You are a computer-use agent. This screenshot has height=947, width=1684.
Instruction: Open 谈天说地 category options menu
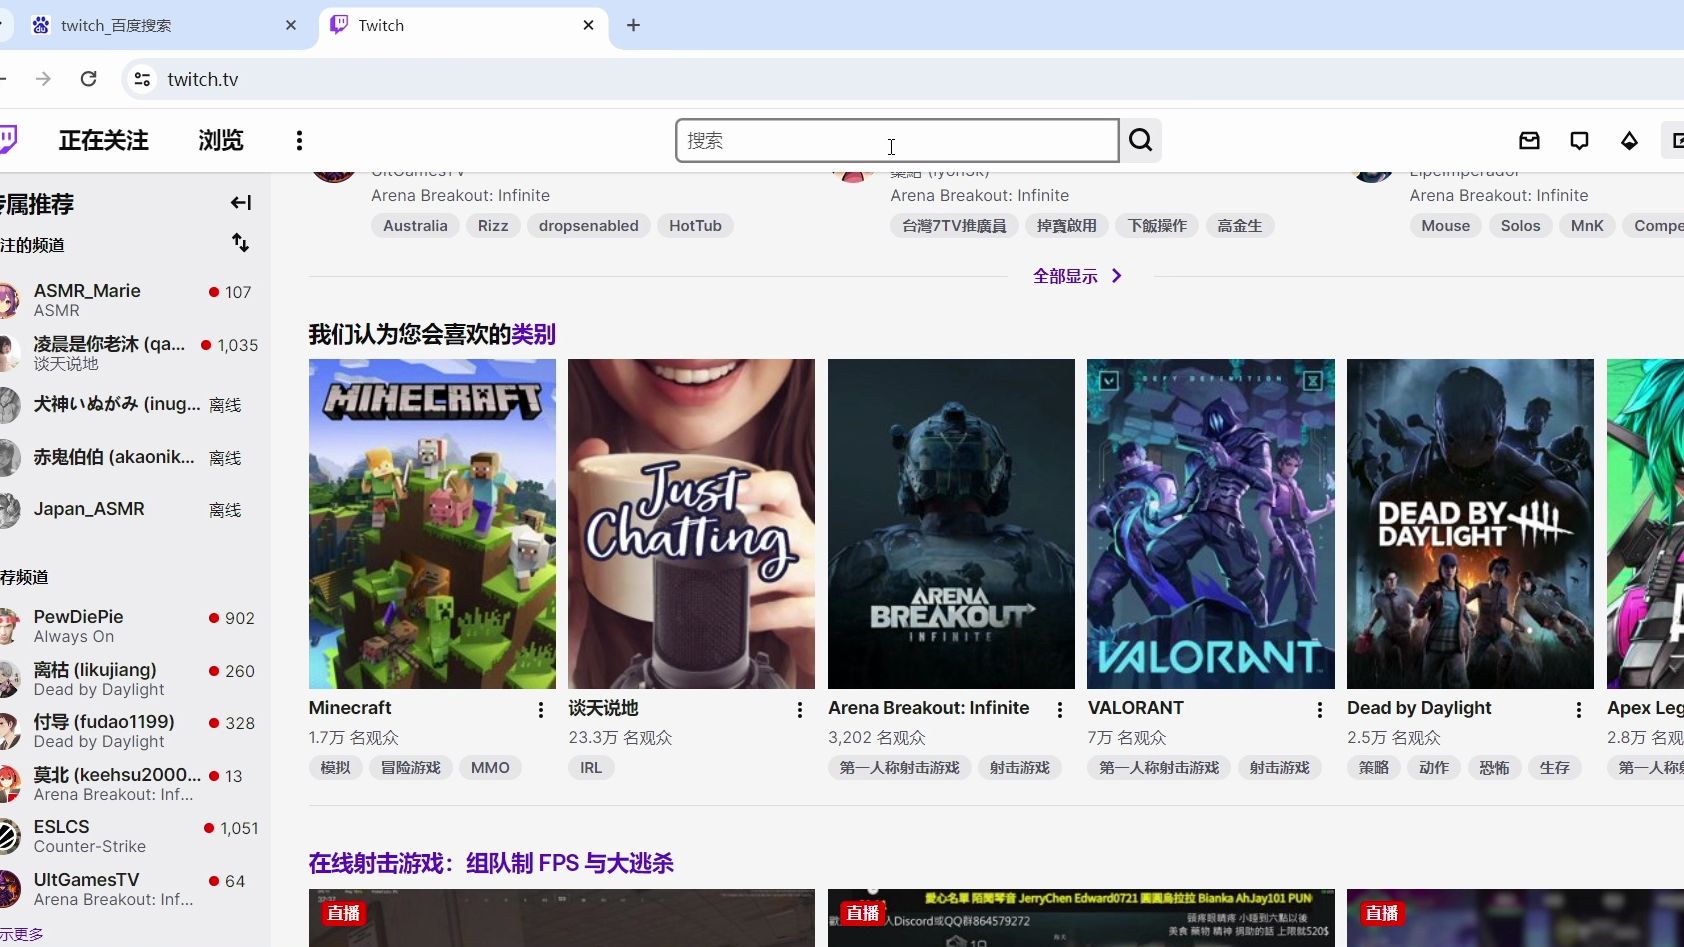point(800,709)
